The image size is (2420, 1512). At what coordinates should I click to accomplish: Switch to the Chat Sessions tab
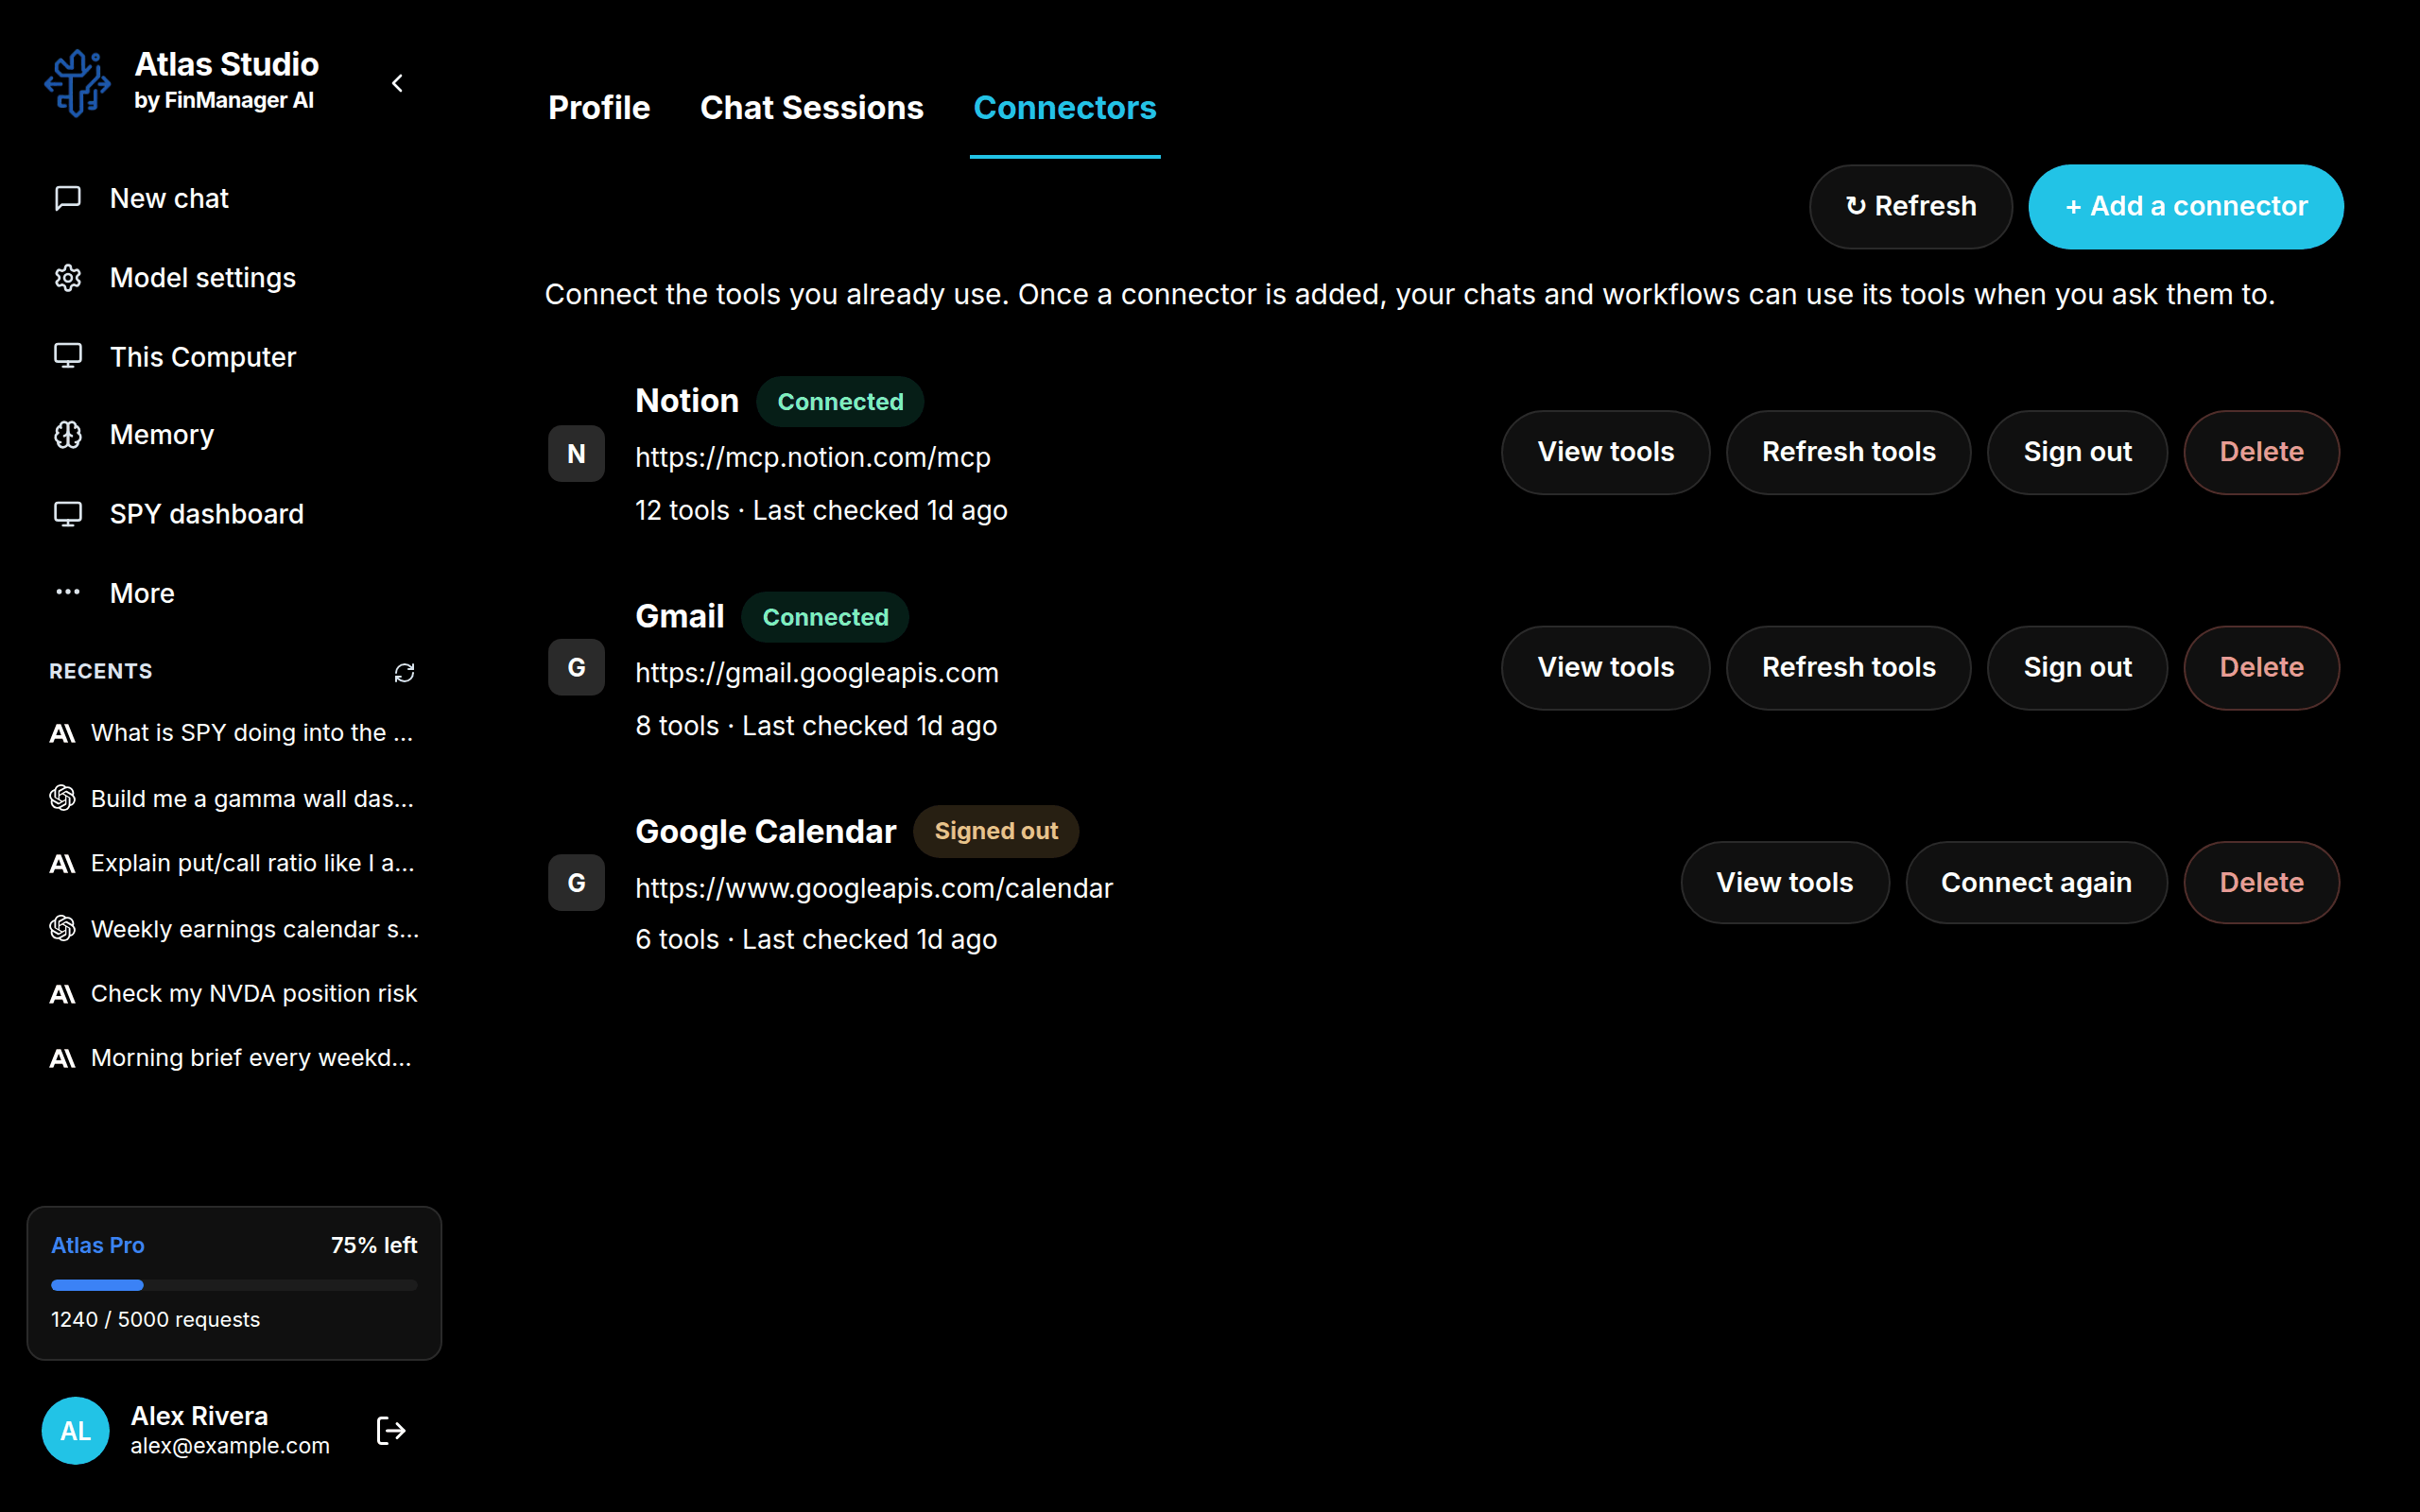[x=812, y=108]
